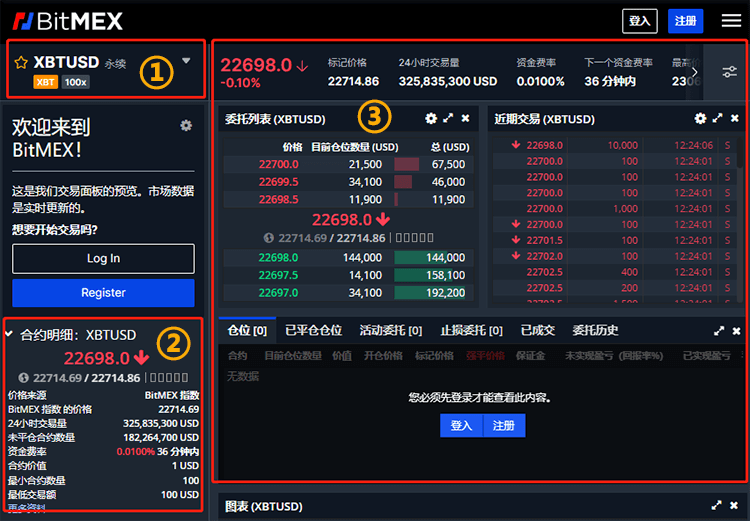Viewport: 750px width, 521px height.
Task: Open 近期交易 recent trades settings gear
Action: 700,118
